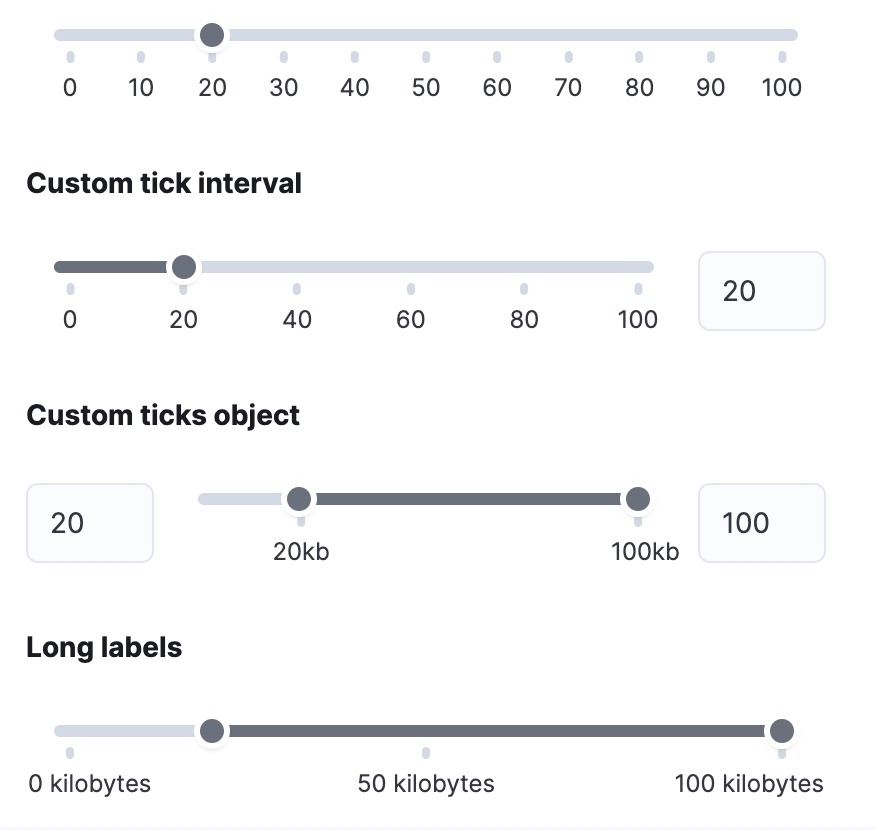The image size is (876, 830).
Task: Click the 50 kilobytes tick label
Action: (x=426, y=783)
